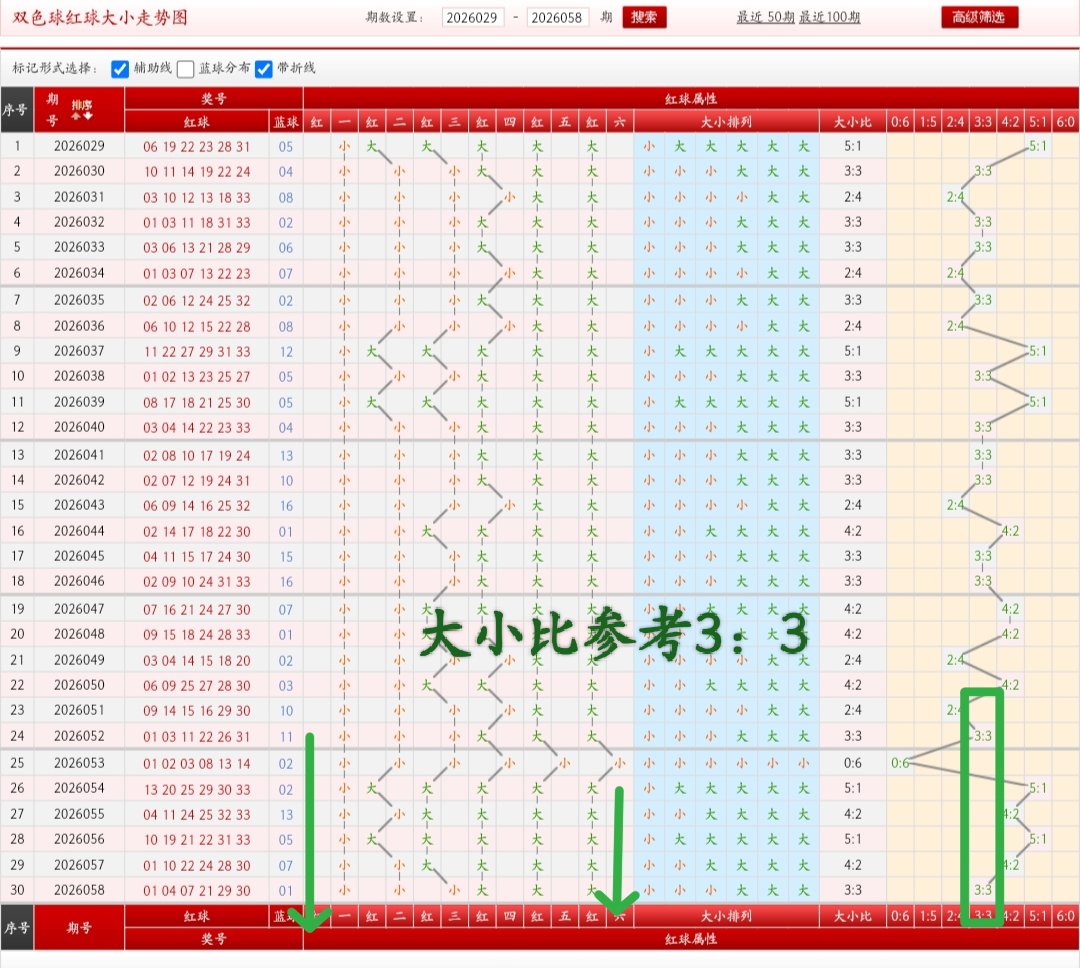This screenshot has height=968, width=1080.
Task: Click the top 6:0 ratio column header
Action: click(1066, 122)
